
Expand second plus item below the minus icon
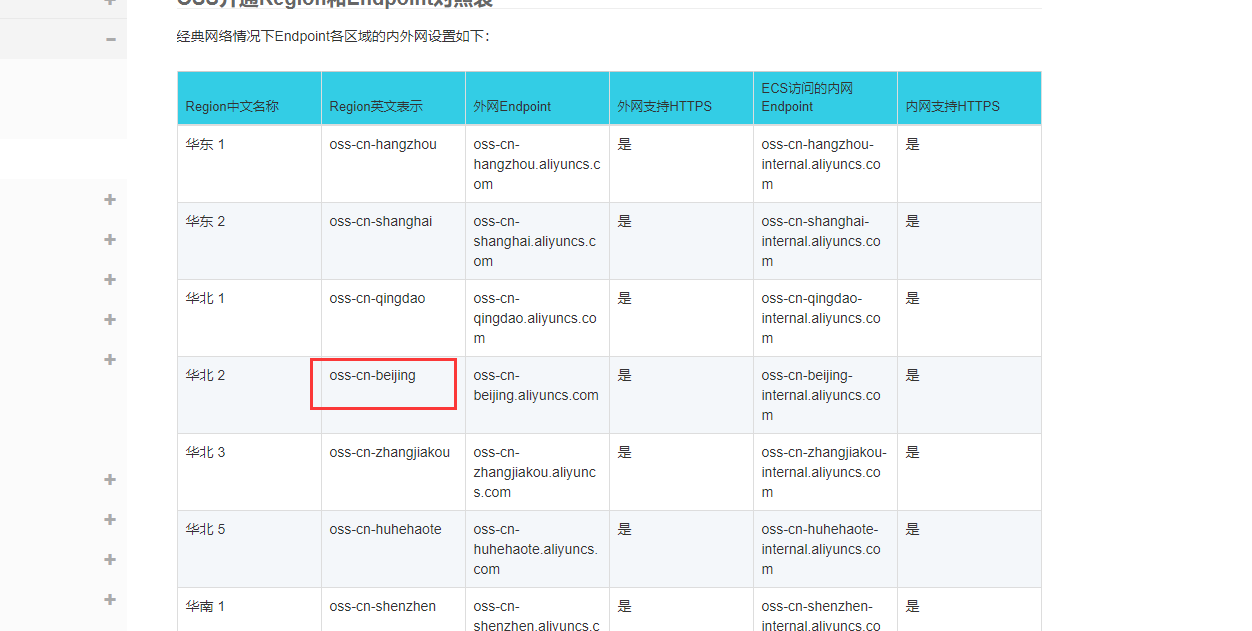pyautogui.click(x=110, y=239)
